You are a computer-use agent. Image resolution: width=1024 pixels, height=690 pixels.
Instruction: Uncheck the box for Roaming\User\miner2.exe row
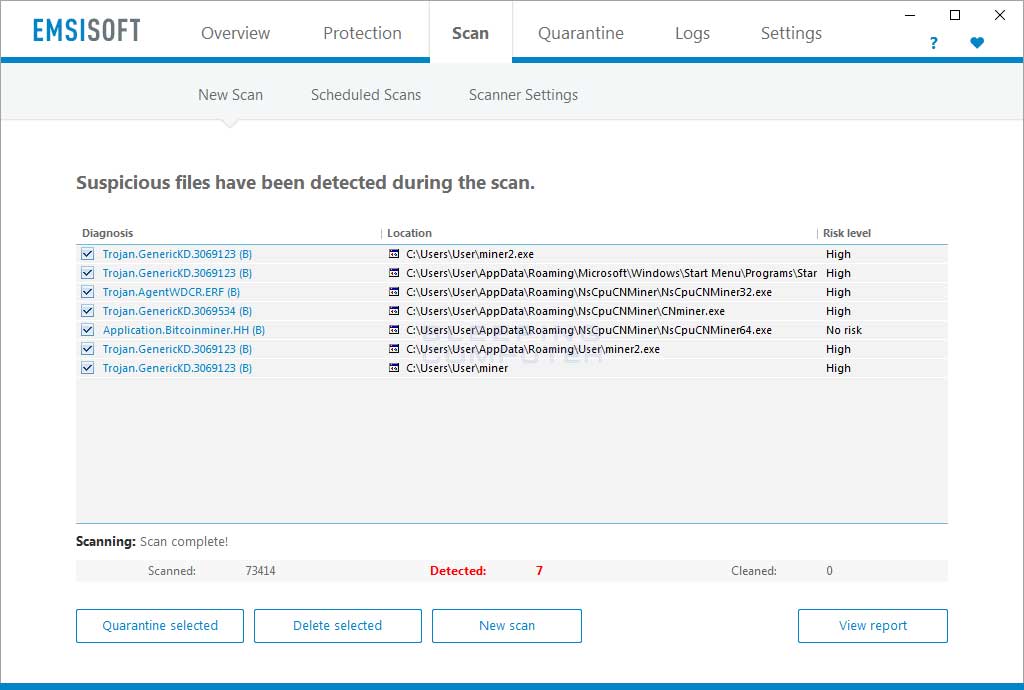[88, 349]
